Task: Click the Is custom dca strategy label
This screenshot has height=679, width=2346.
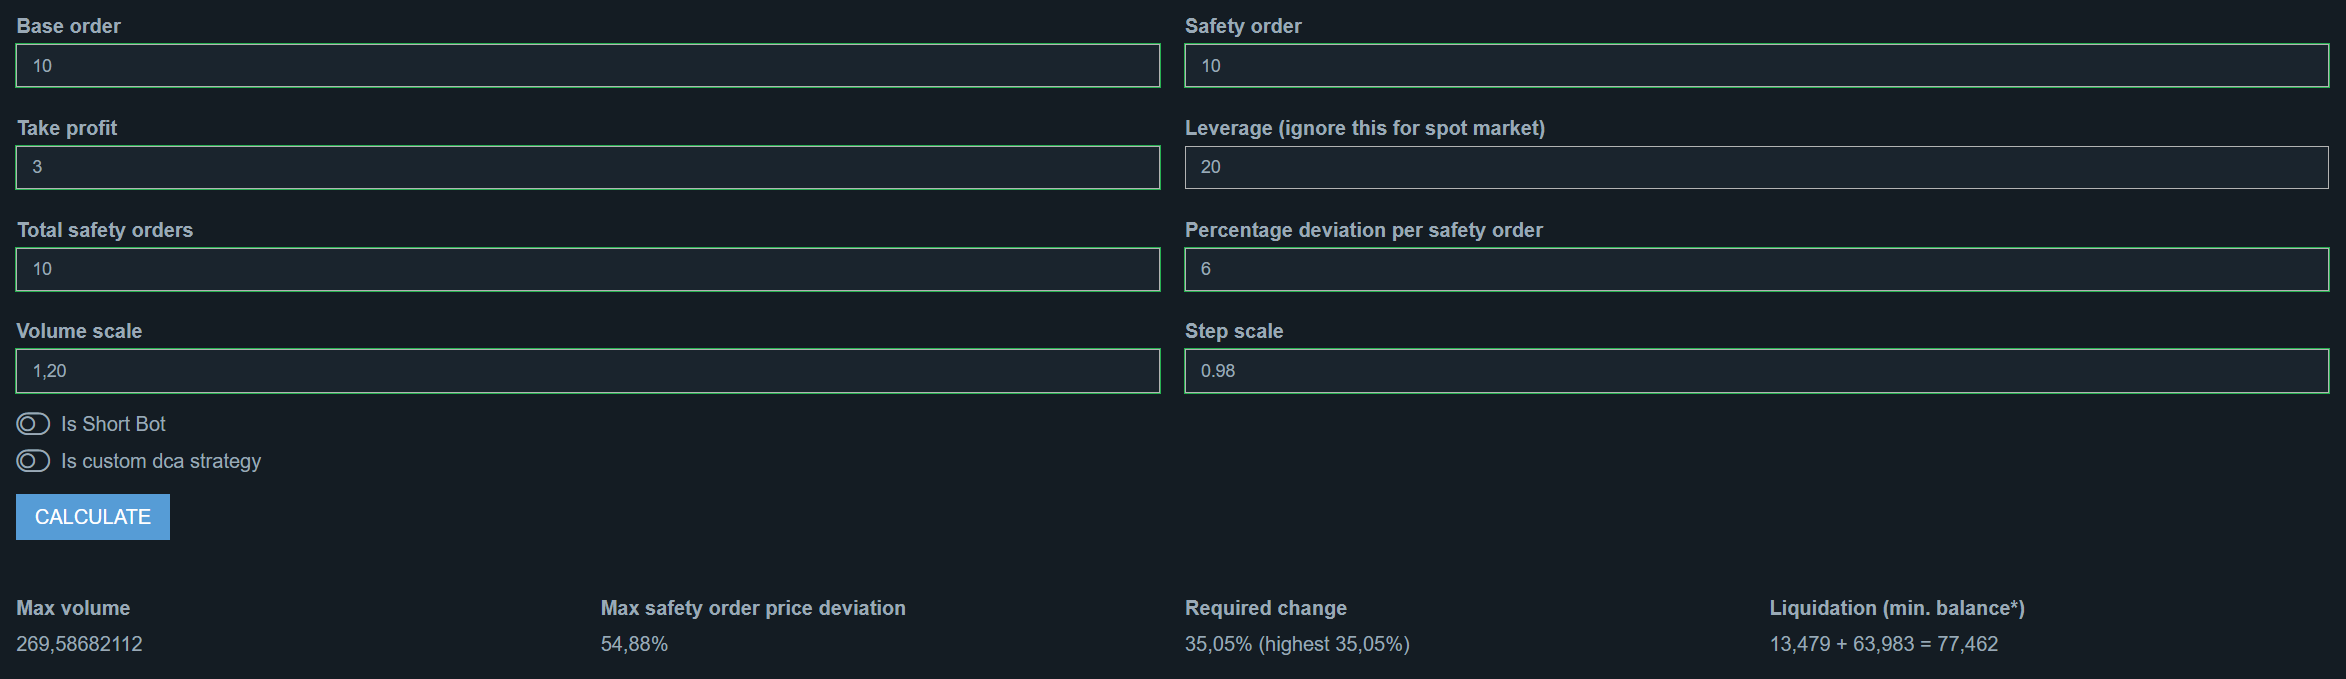Action: click(x=161, y=461)
